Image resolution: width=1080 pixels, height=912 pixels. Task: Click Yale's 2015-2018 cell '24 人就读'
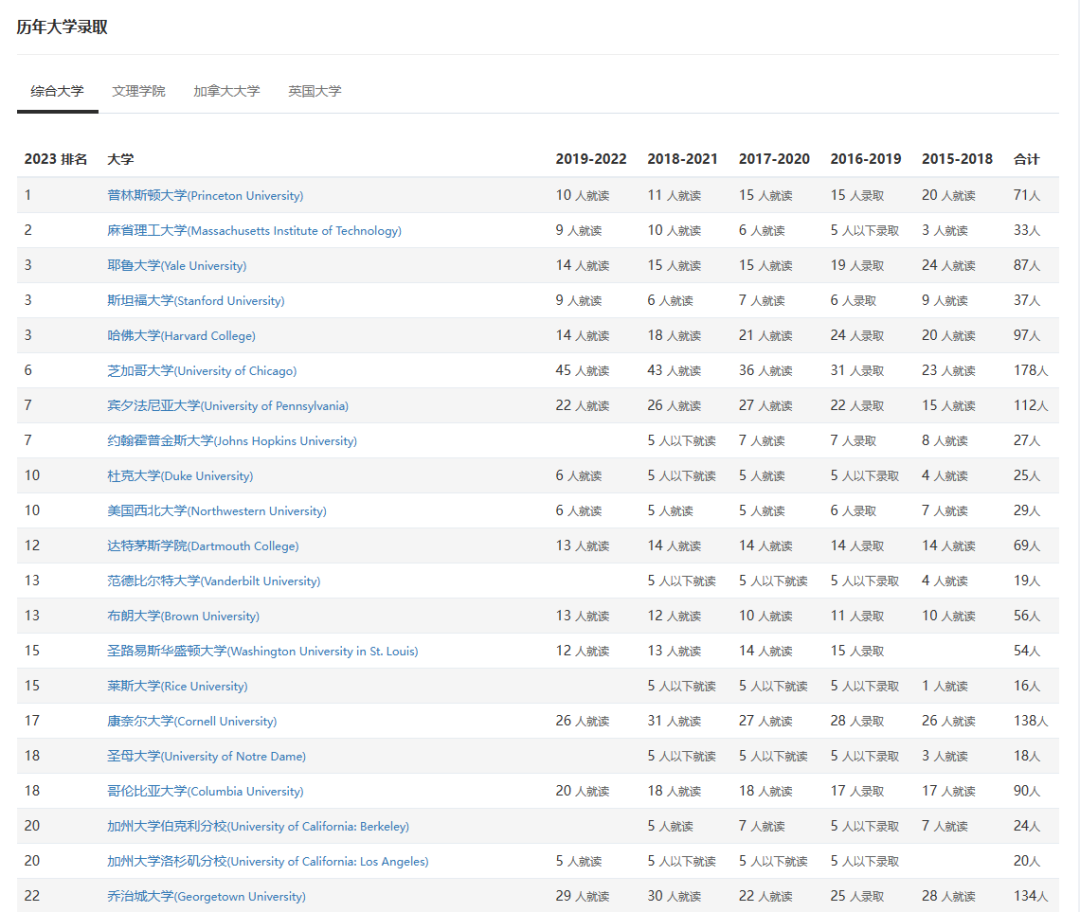(949, 266)
